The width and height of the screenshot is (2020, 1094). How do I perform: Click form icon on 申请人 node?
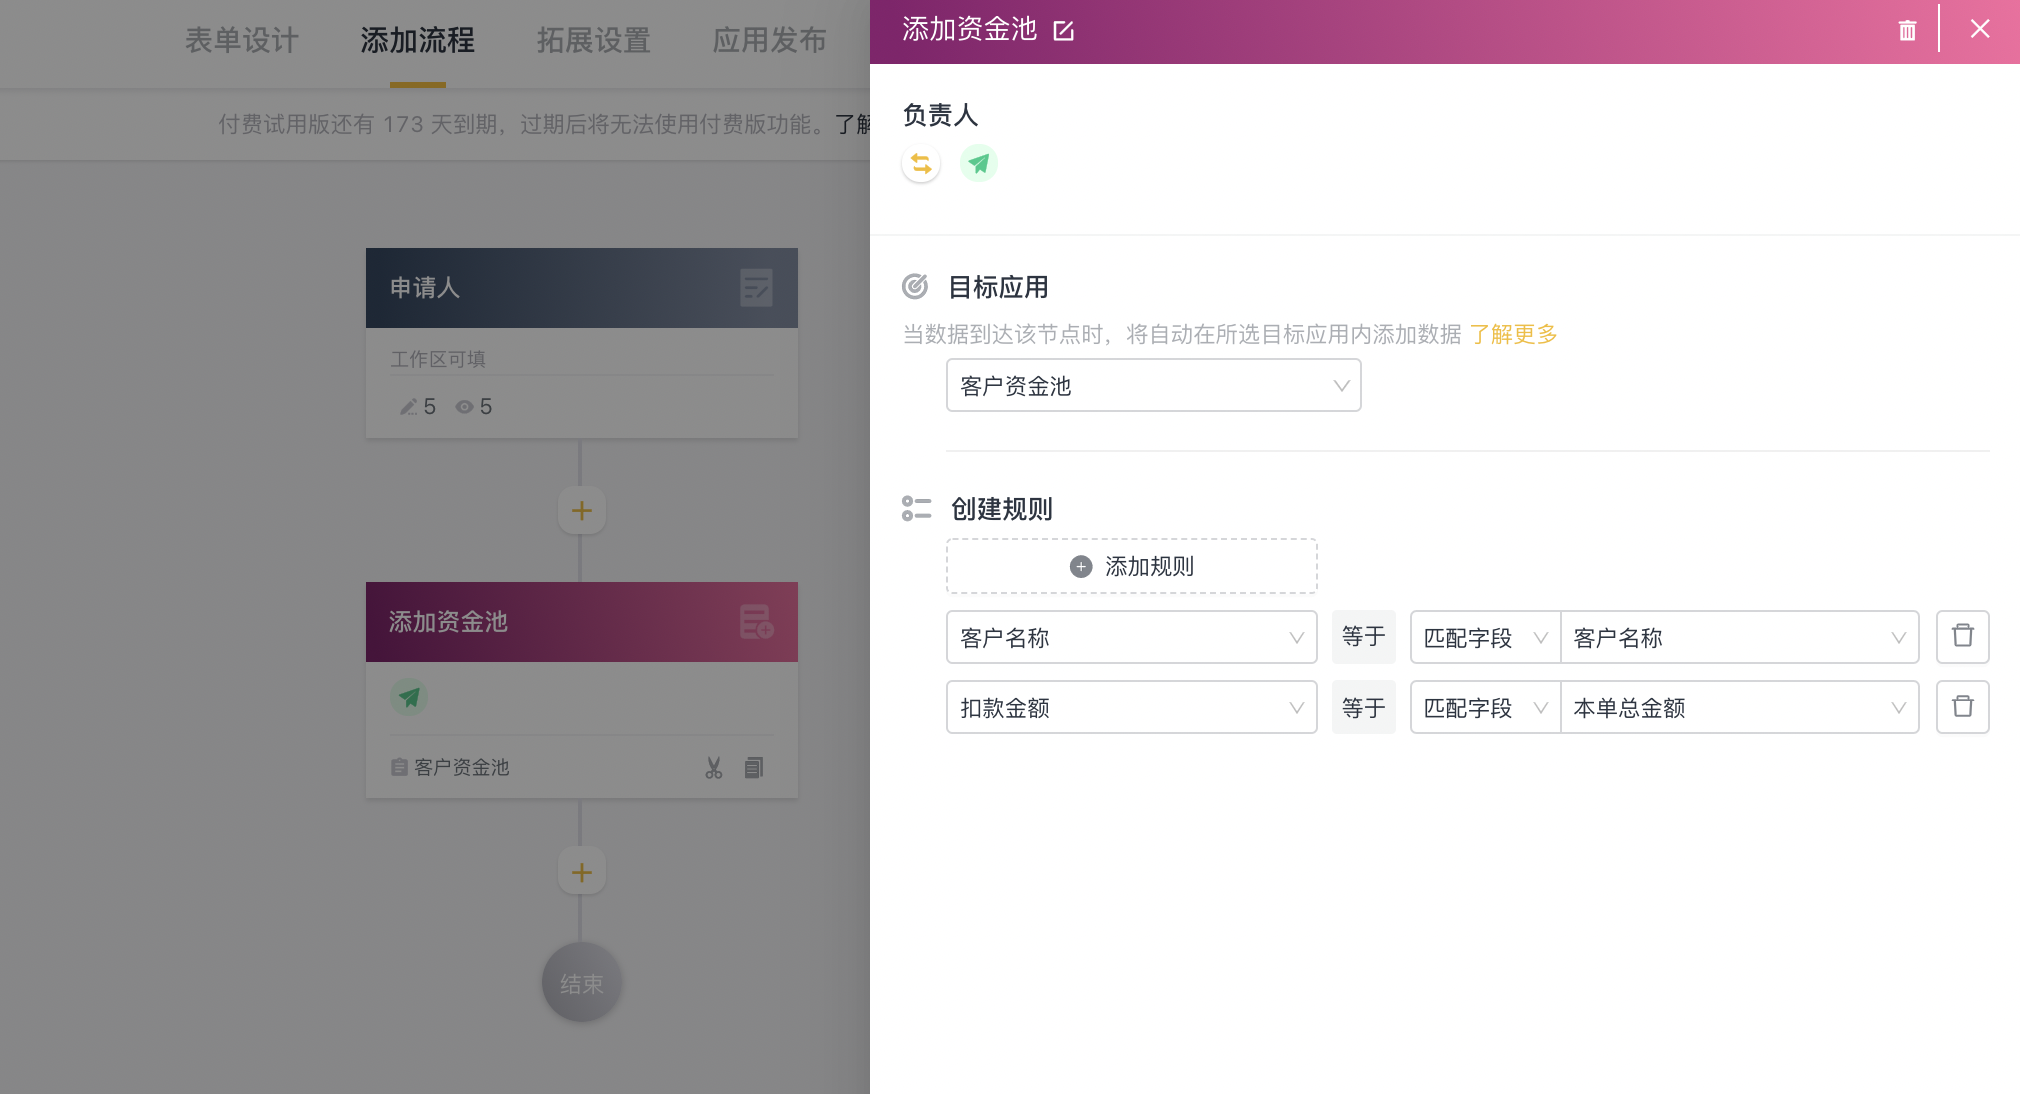(756, 288)
